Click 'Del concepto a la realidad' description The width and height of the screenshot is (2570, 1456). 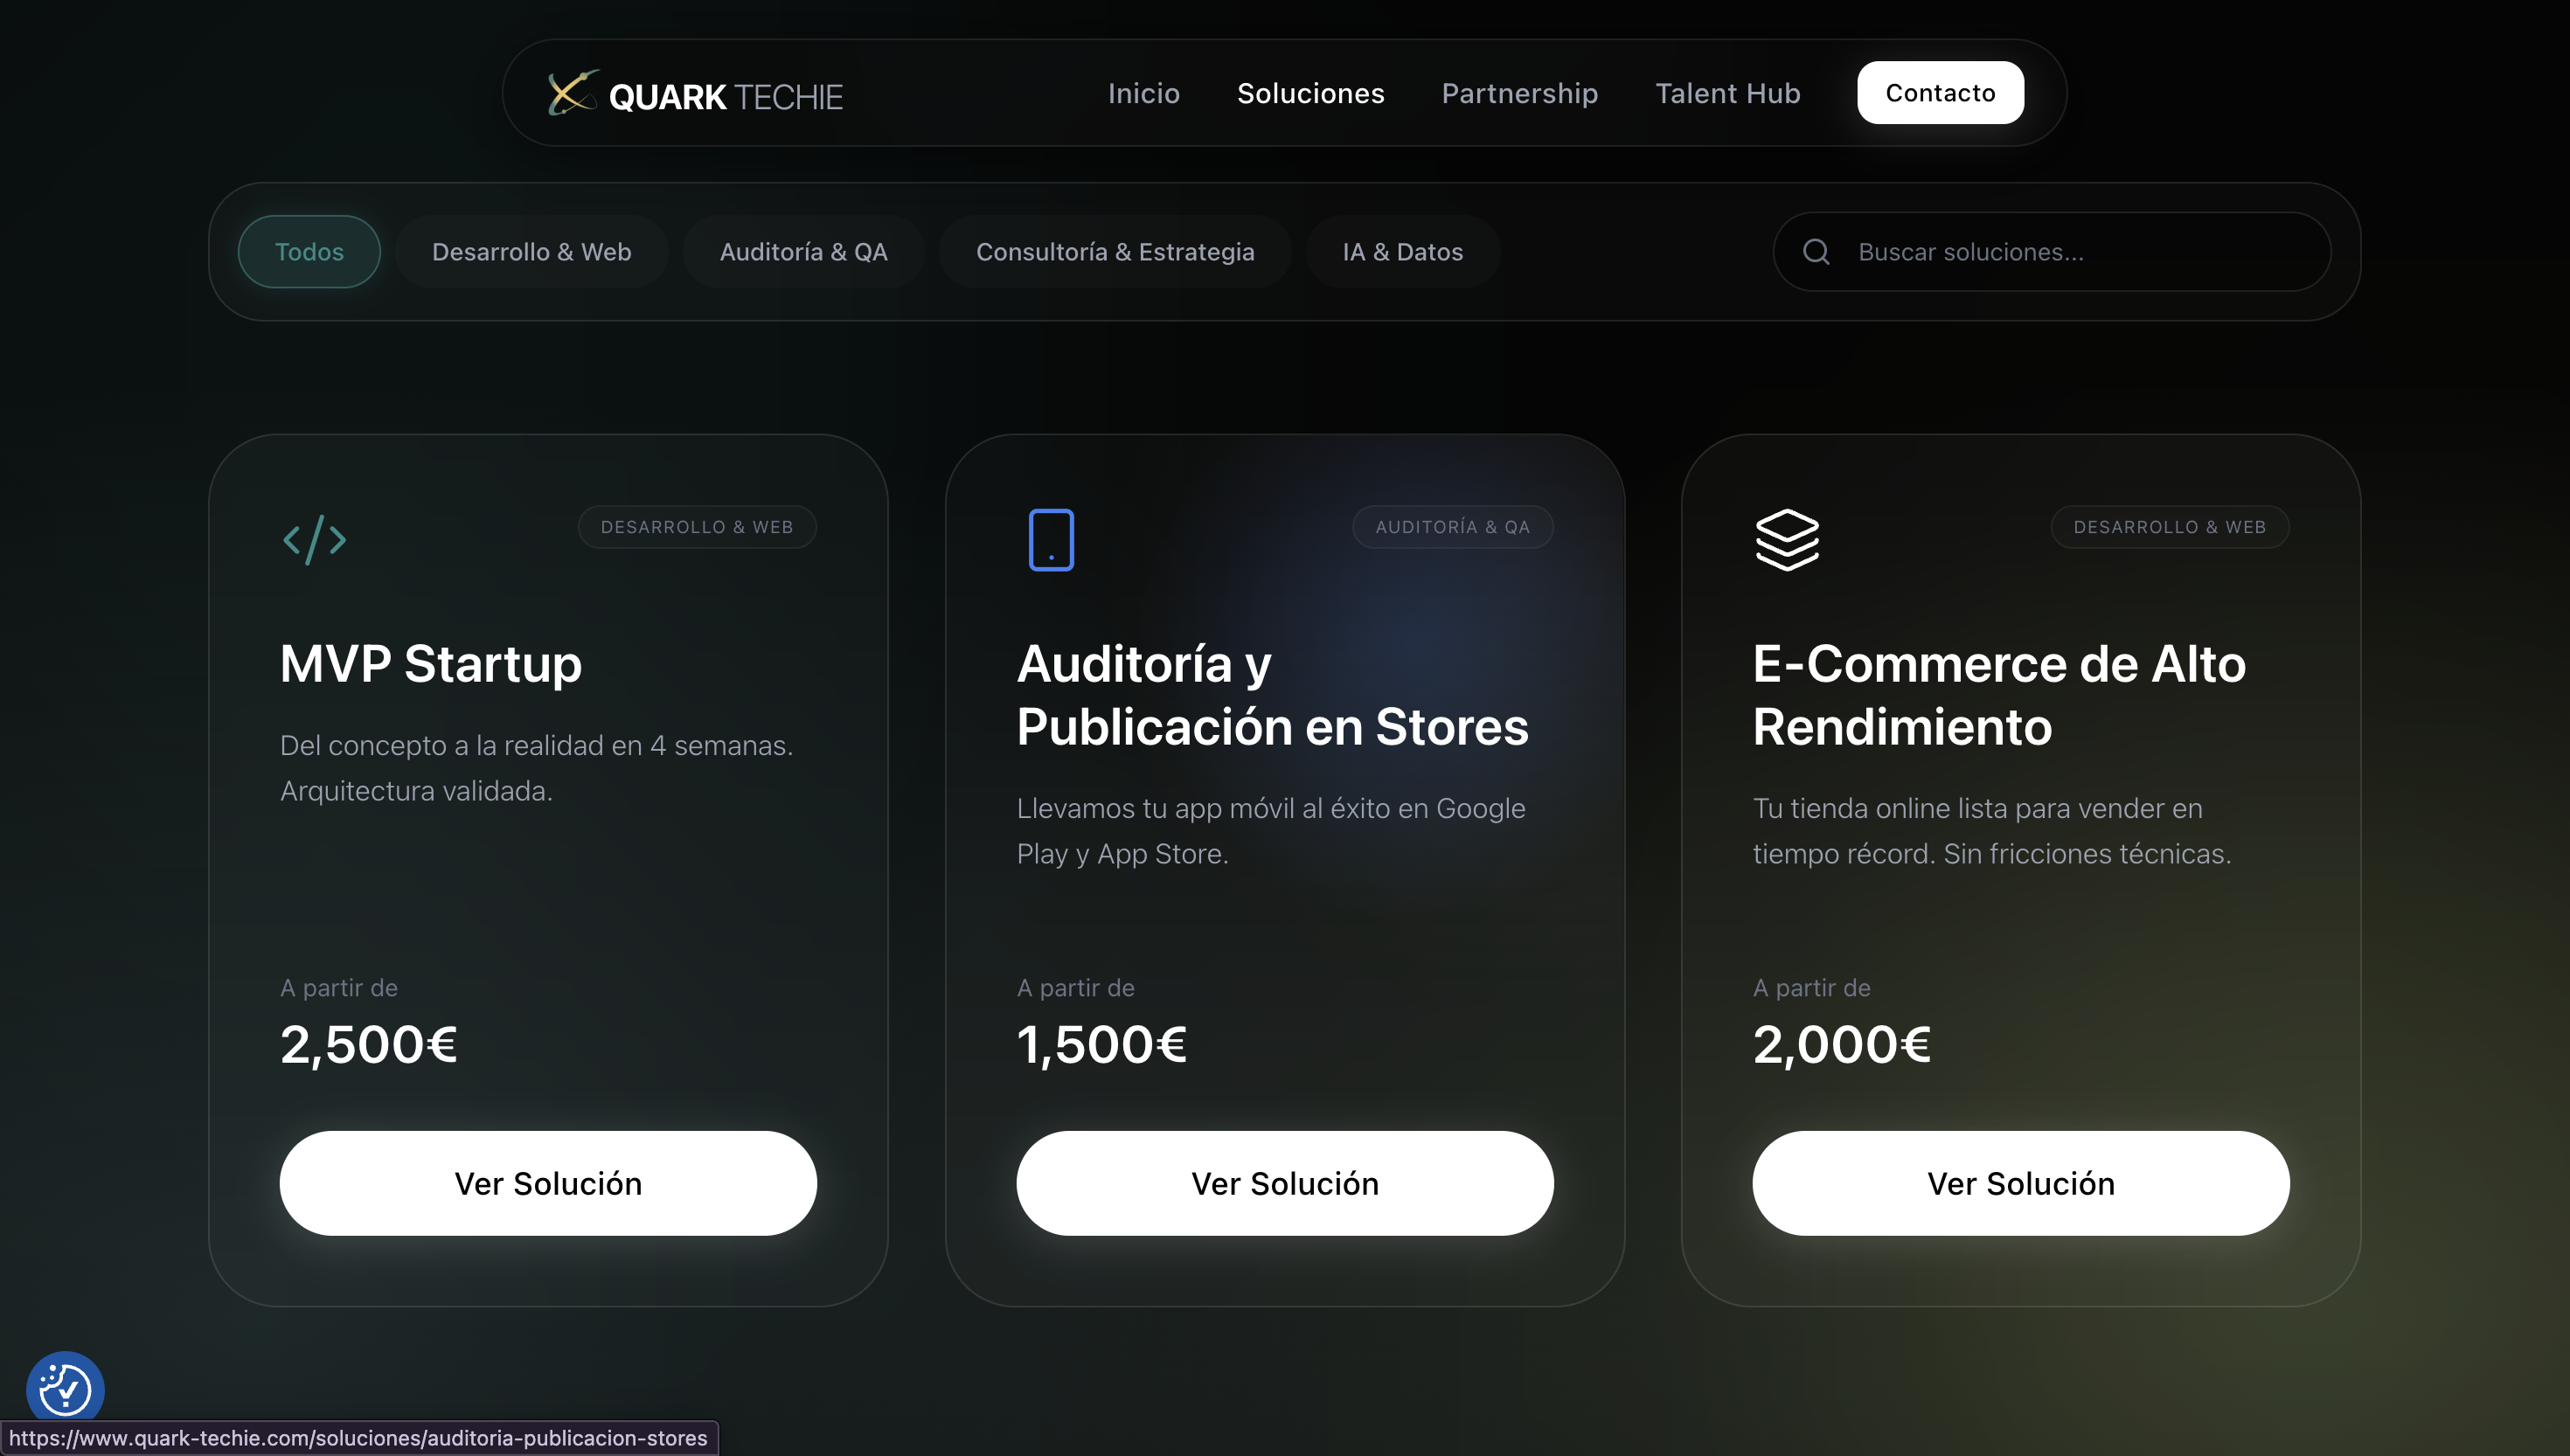[x=537, y=768]
